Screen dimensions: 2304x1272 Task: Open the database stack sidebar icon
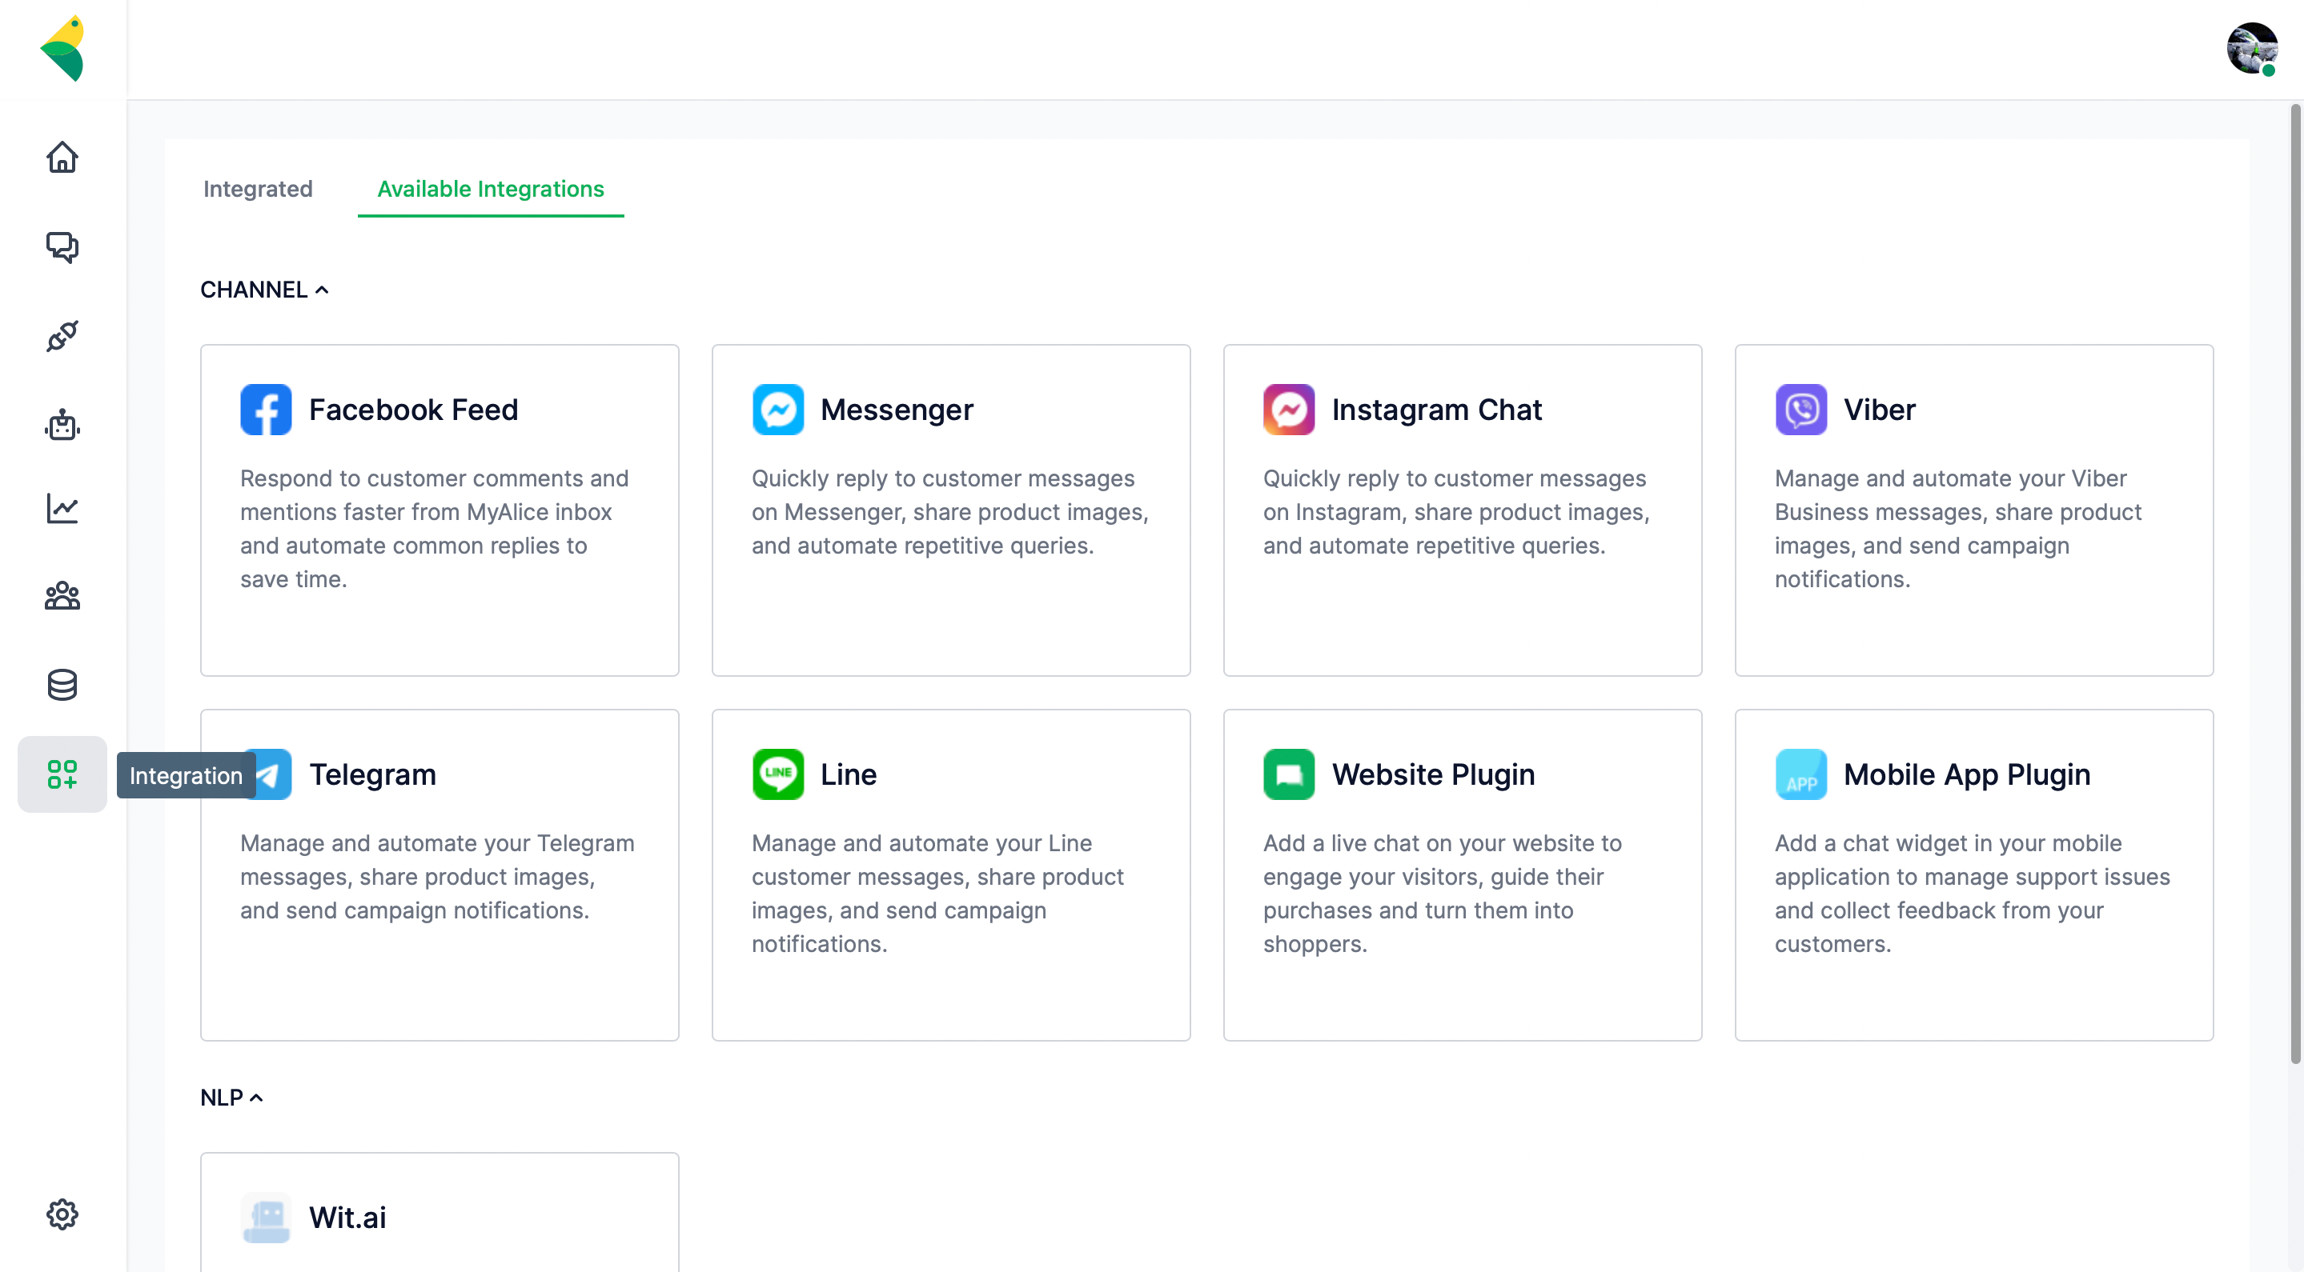pos(62,685)
